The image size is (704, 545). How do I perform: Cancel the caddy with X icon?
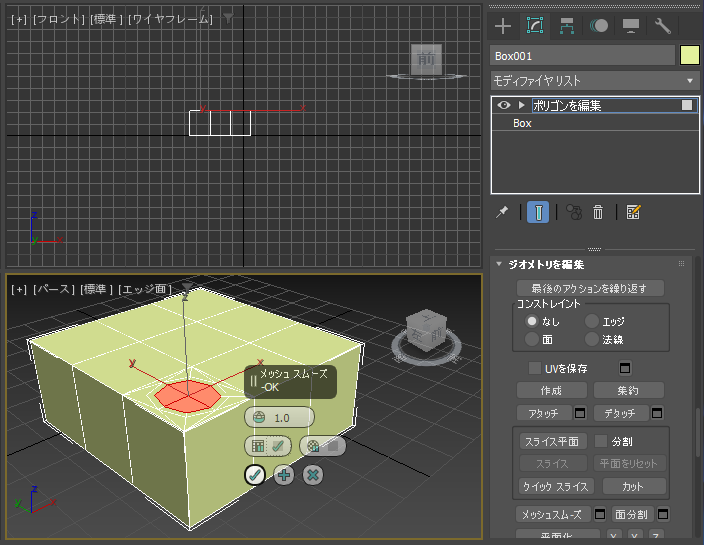click(x=313, y=475)
